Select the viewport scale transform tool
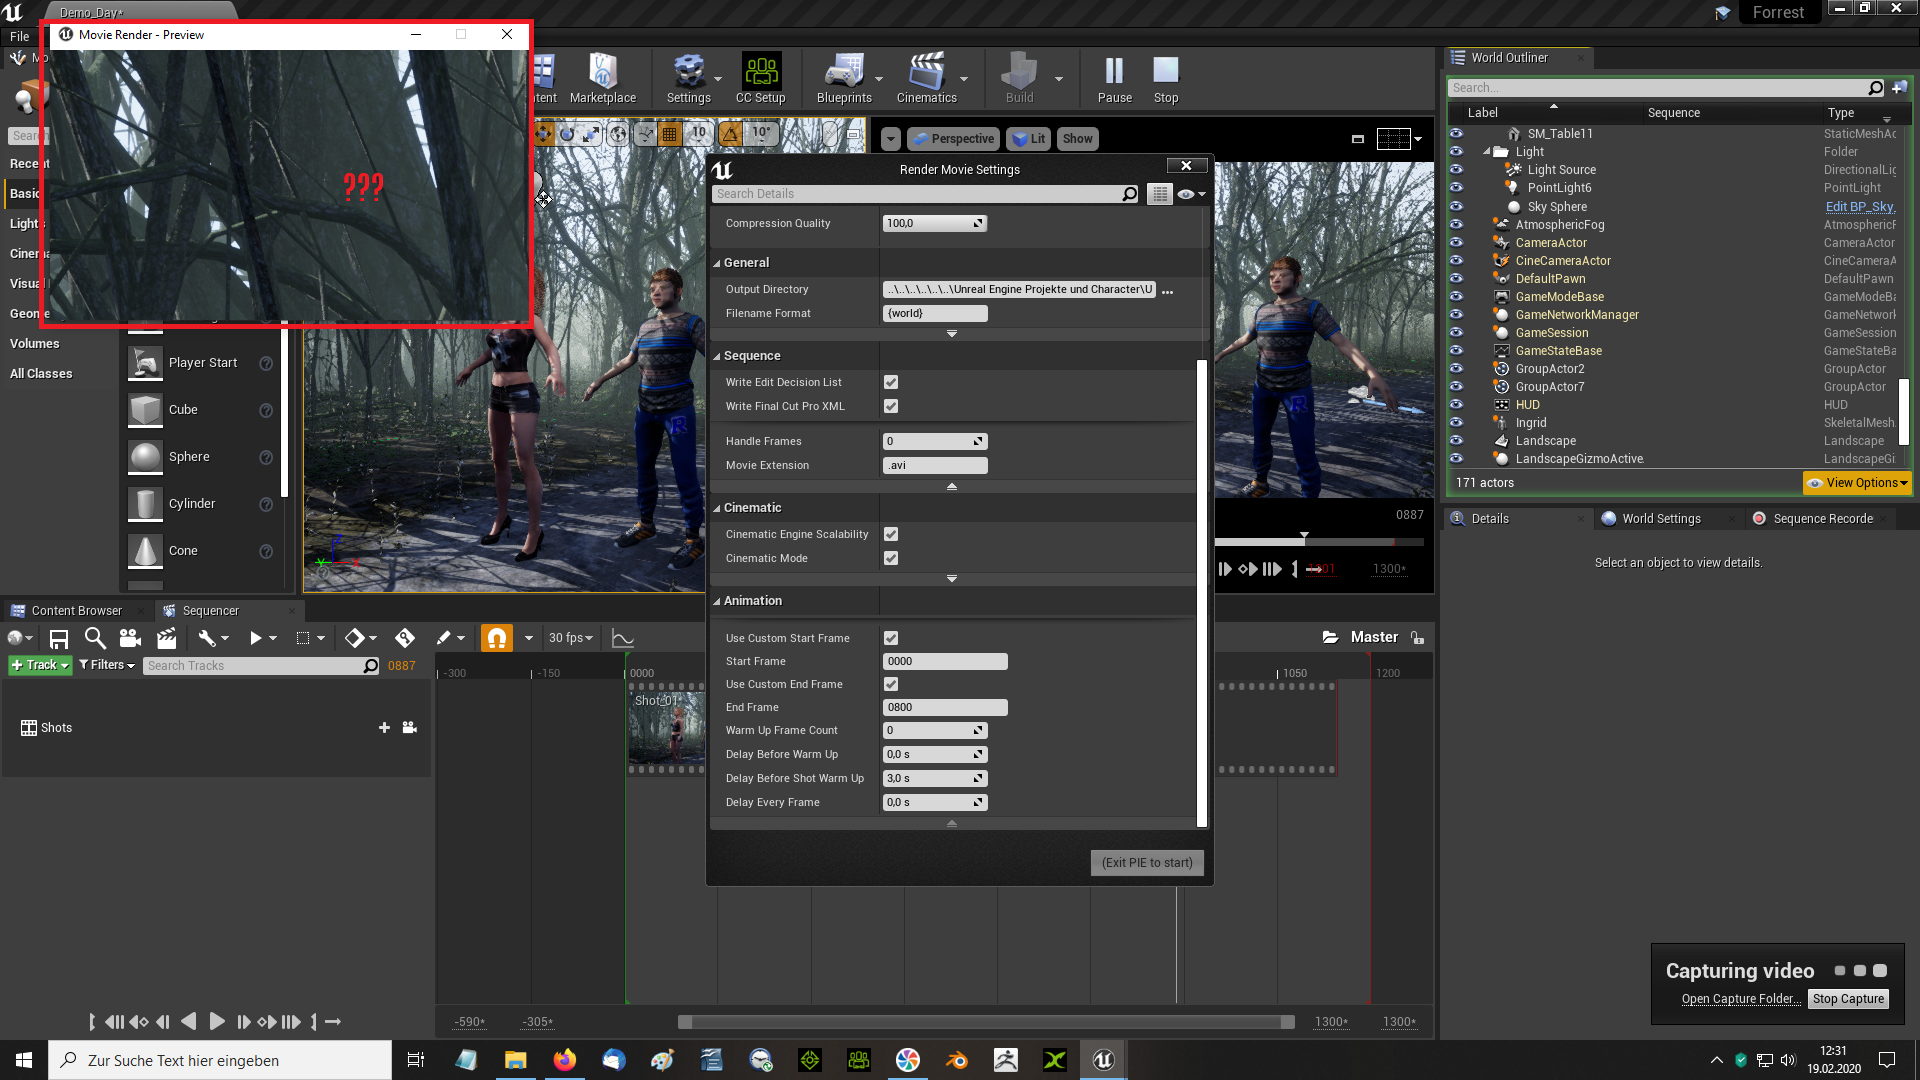This screenshot has height=1080, width=1920. click(591, 134)
